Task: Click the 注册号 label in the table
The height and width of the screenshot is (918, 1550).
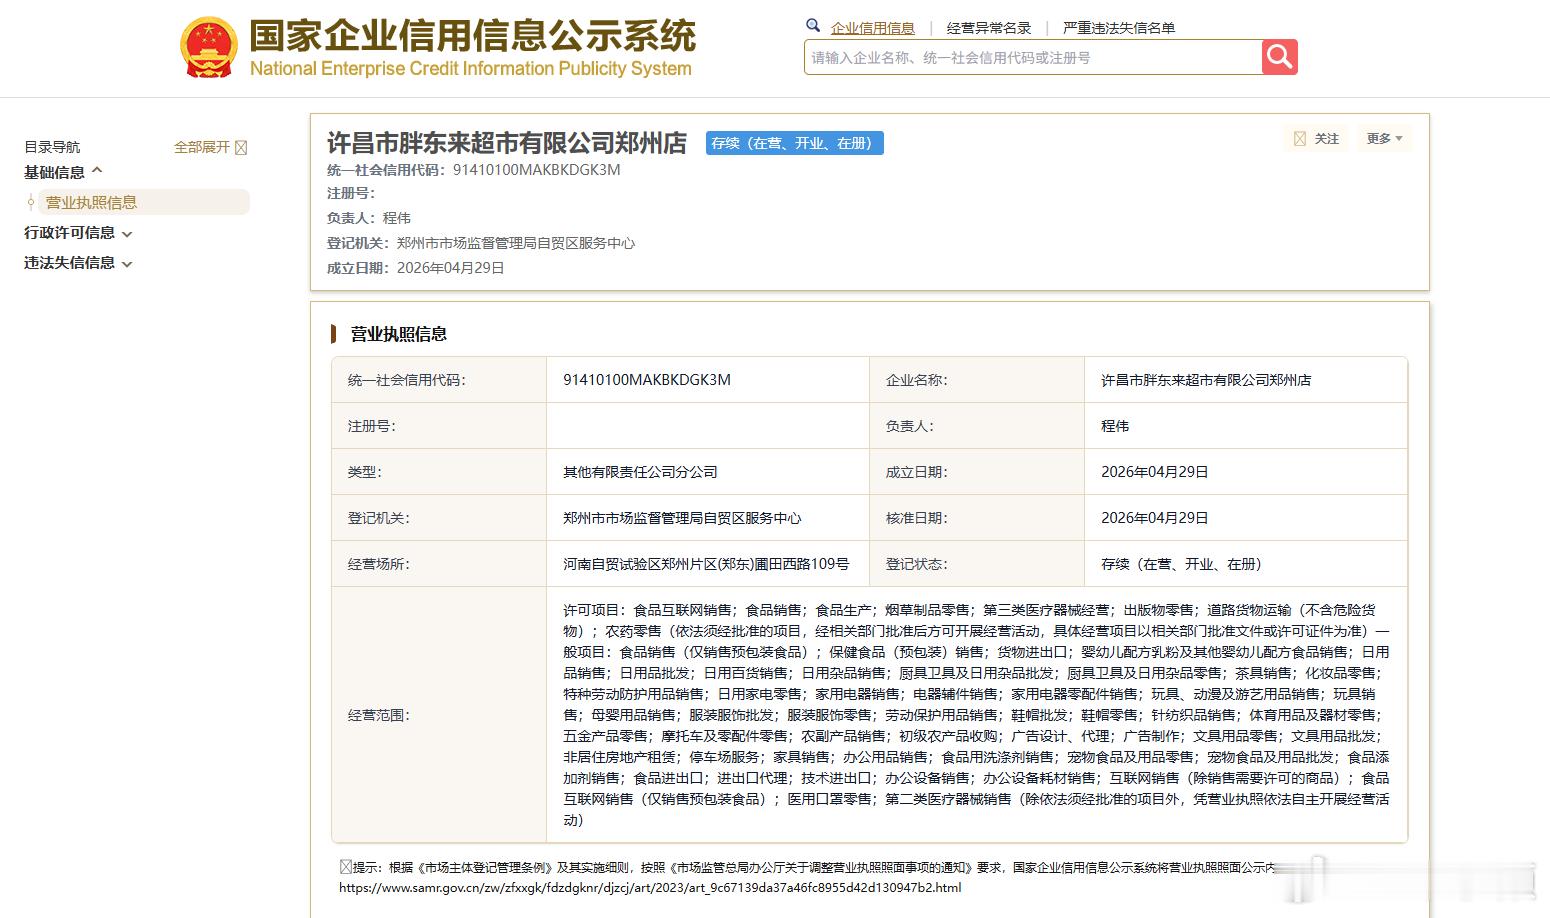Action: click(372, 426)
